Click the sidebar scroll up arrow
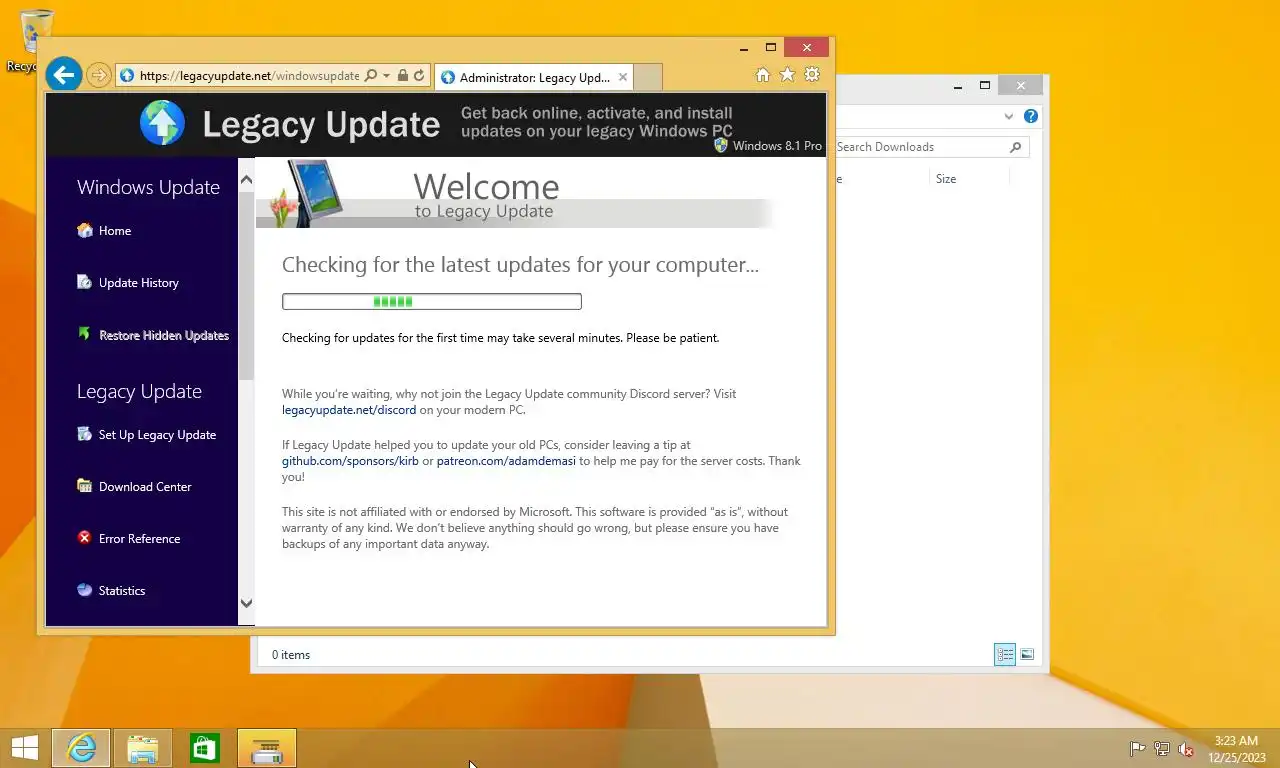 pyautogui.click(x=246, y=180)
